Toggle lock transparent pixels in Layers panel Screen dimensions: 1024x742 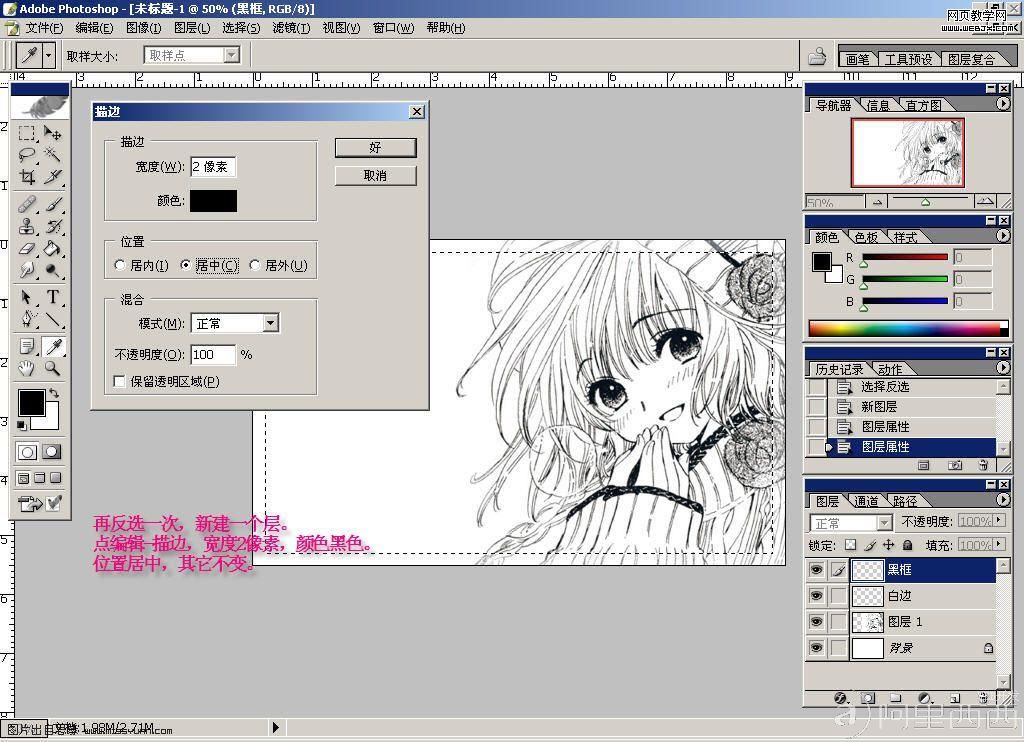click(x=850, y=545)
